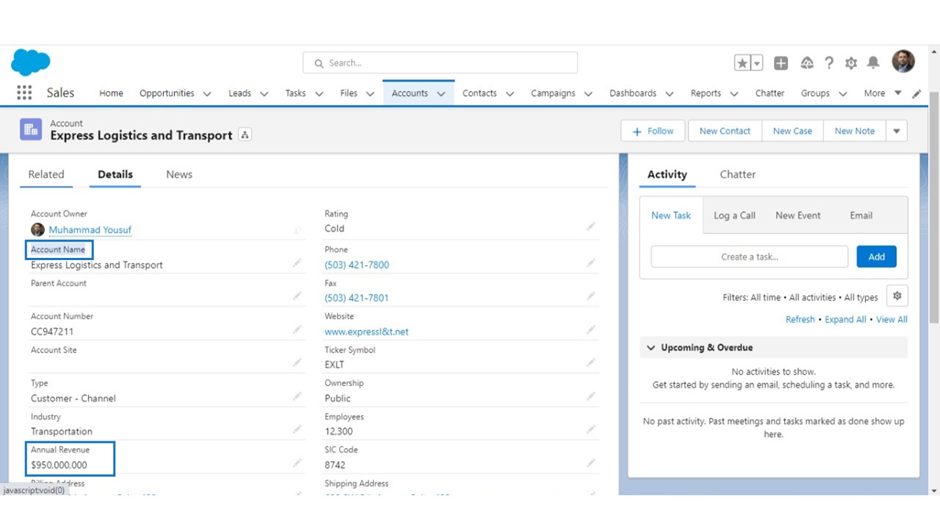Select the New Event tab
The image size is (940, 529).
tap(798, 215)
